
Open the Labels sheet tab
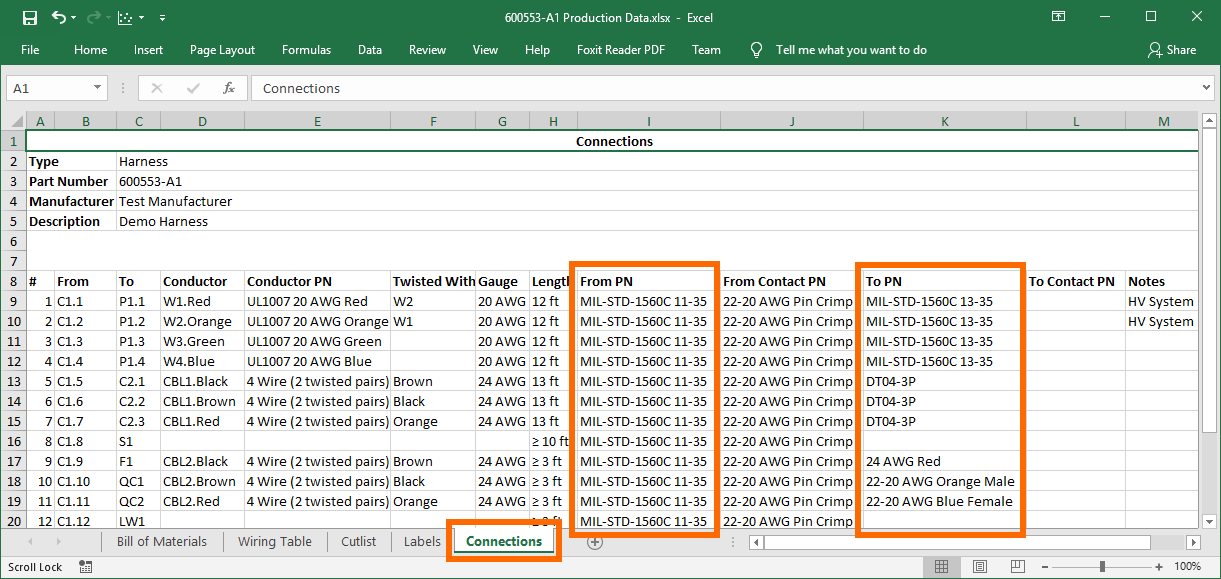click(x=422, y=541)
